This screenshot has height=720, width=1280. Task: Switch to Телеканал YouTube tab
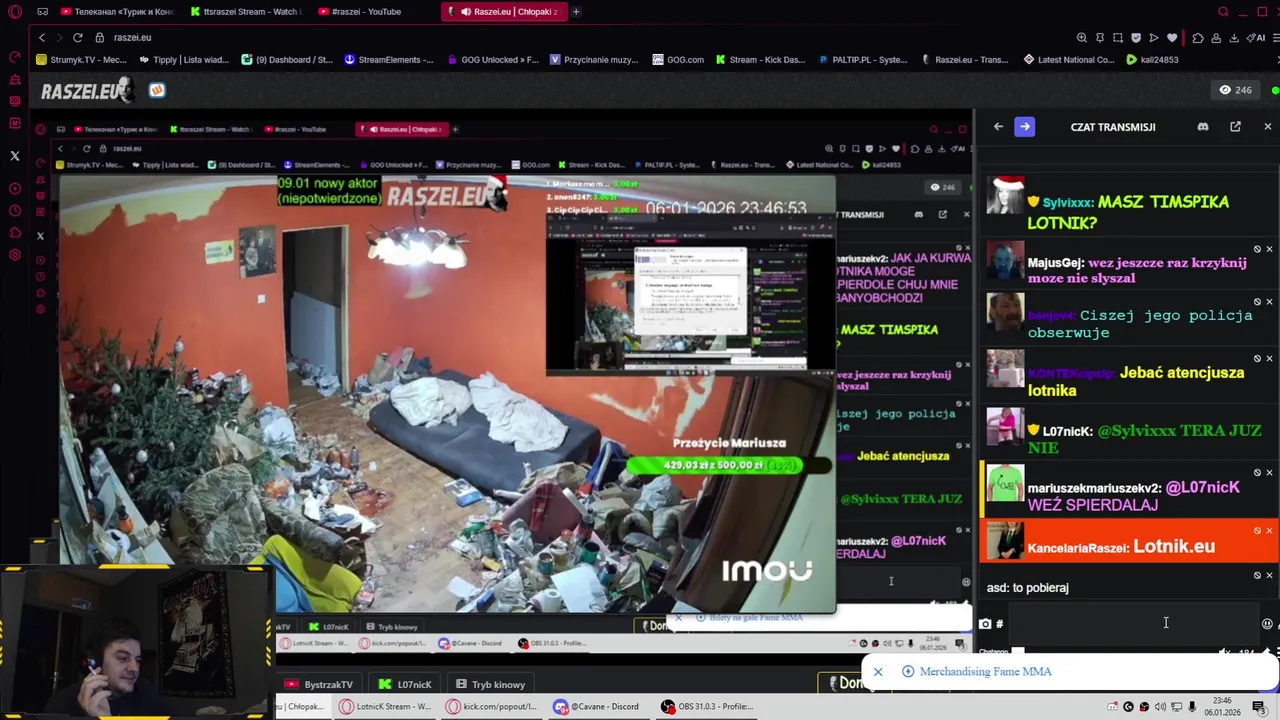[x=118, y=12]
